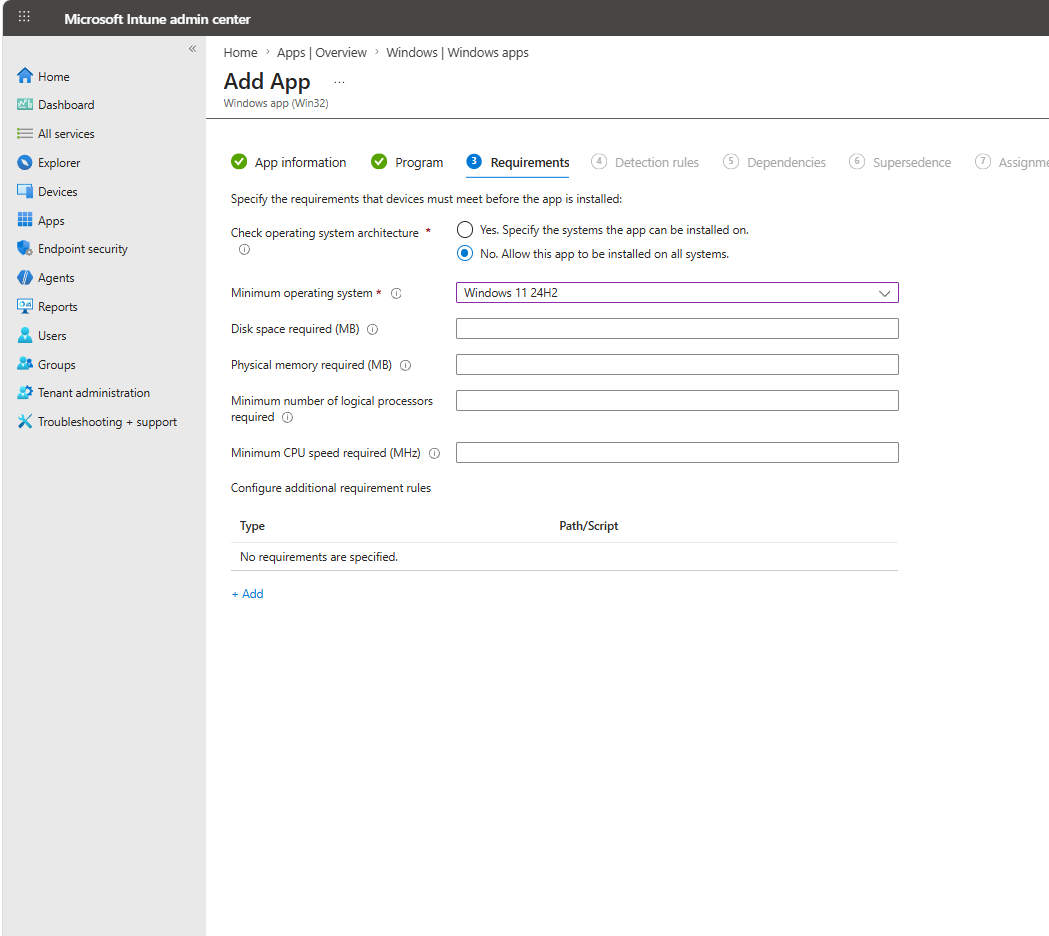Click 'No requirements are specified.' row

[x=564, y=557]
